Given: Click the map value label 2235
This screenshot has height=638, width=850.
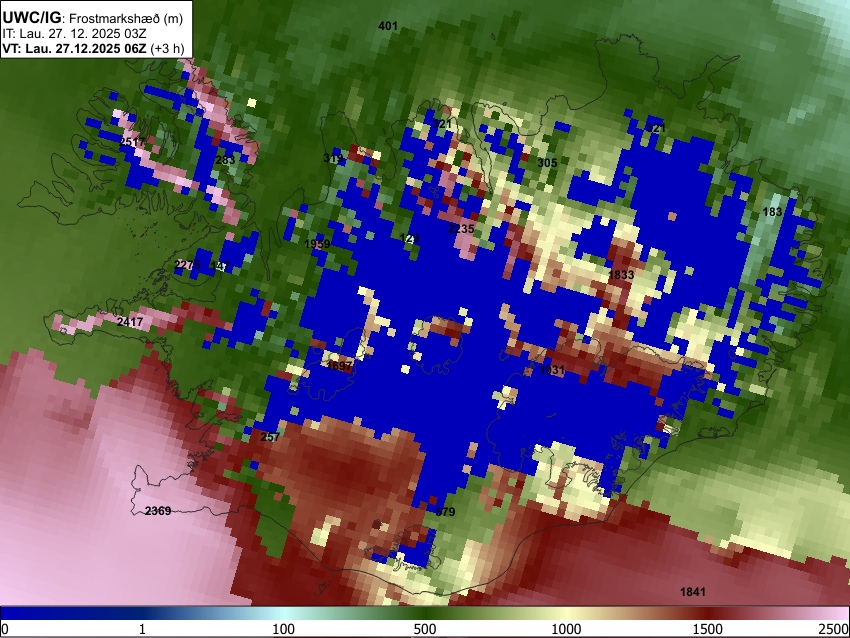Looking at the screenshot, I should tap(461, 229).
